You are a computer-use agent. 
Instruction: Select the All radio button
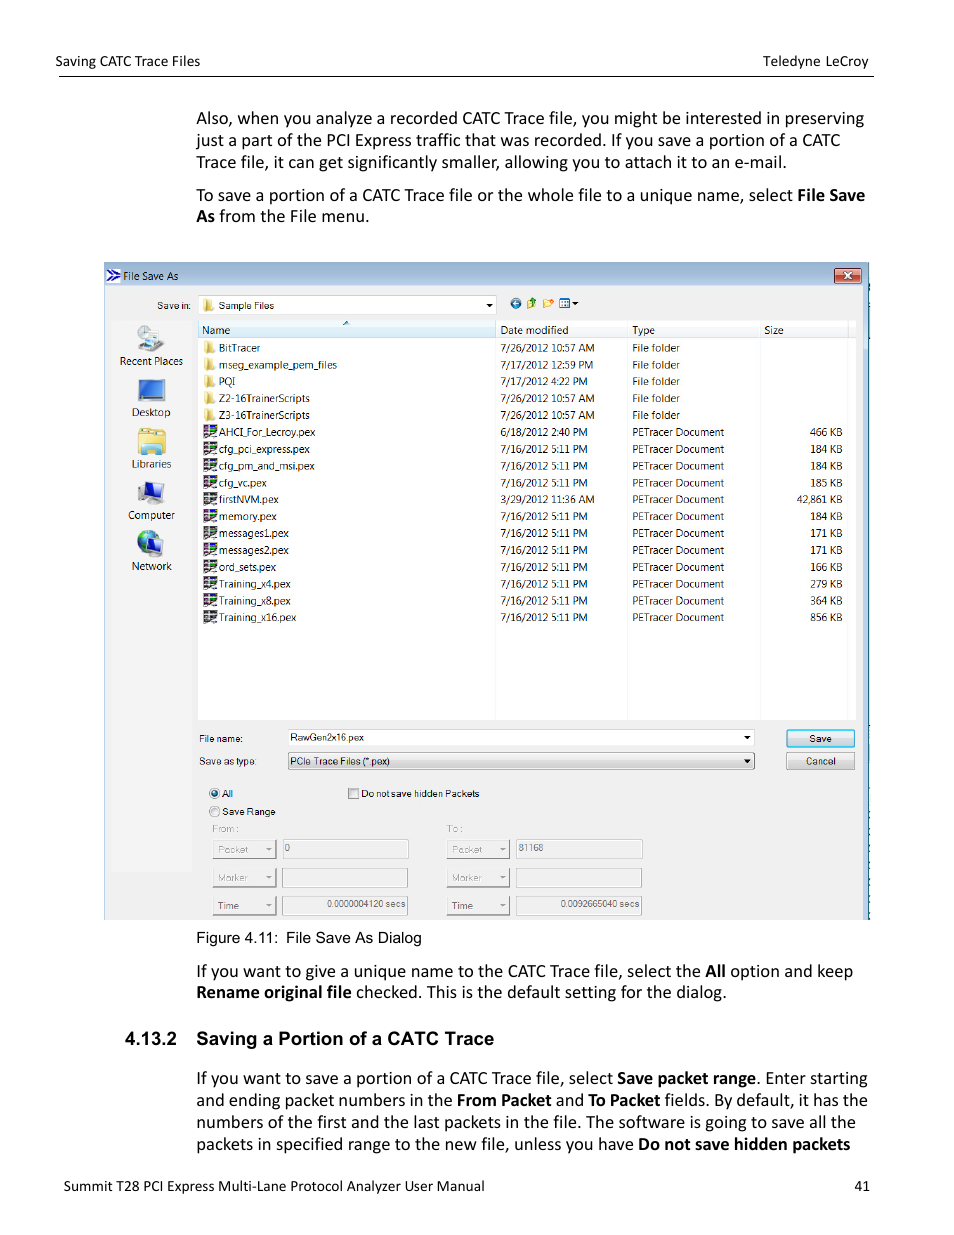pyautogui.click(x=214, y=793)
